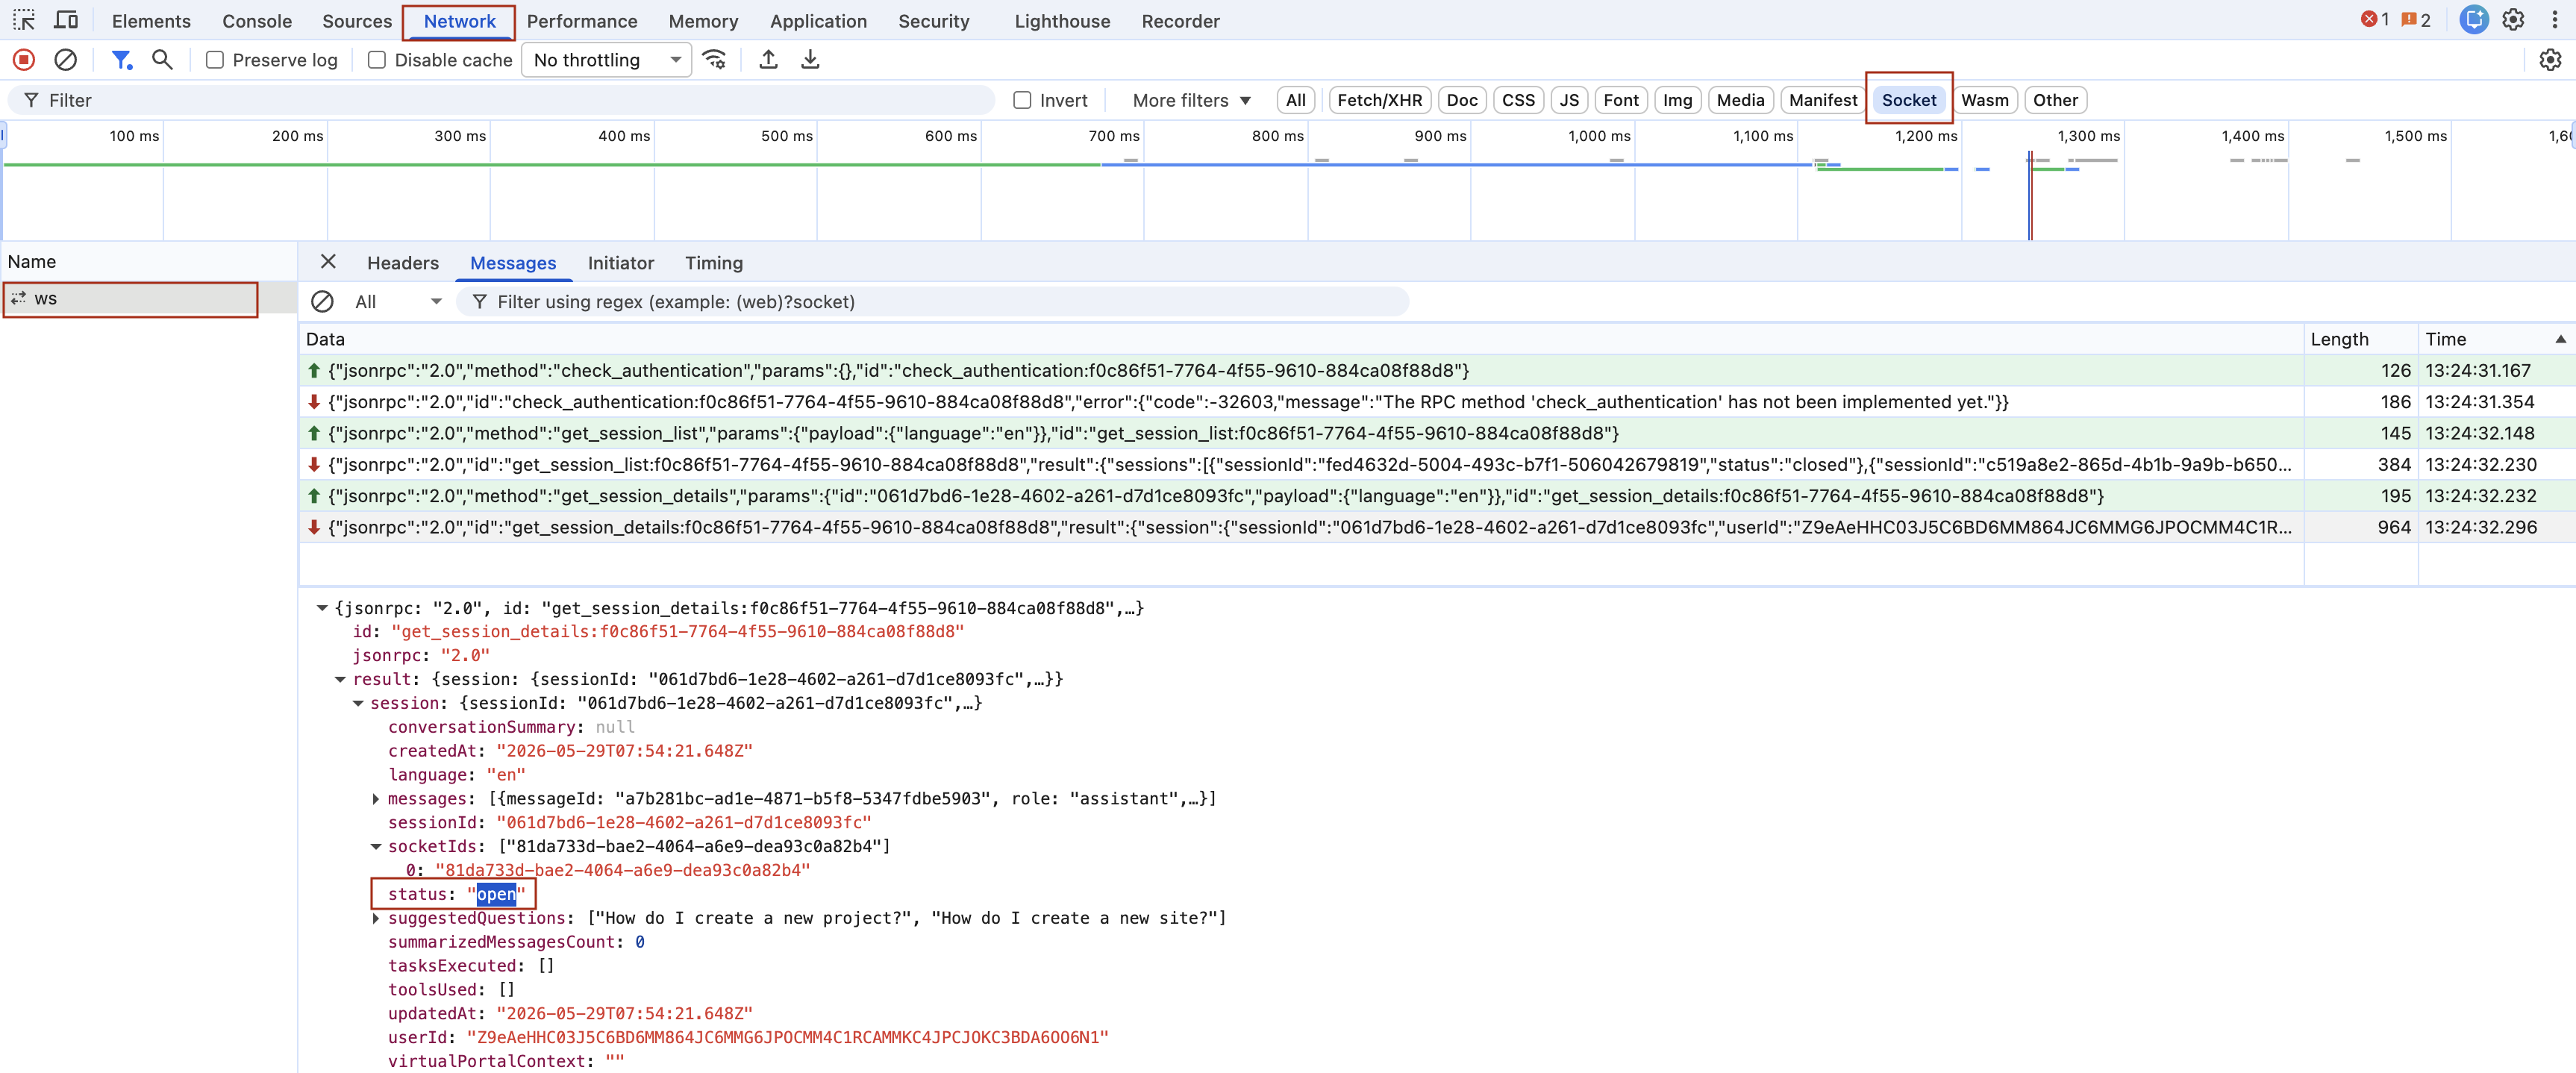
Task: Open the AI assistance icon
Action: pyautogui.click(x=2474, y=20)
